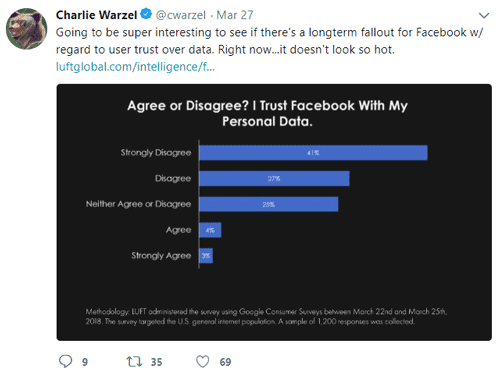Click the Strongly Agree 3% bar
This screenshot has width=500, height=374.
(206, 256)
